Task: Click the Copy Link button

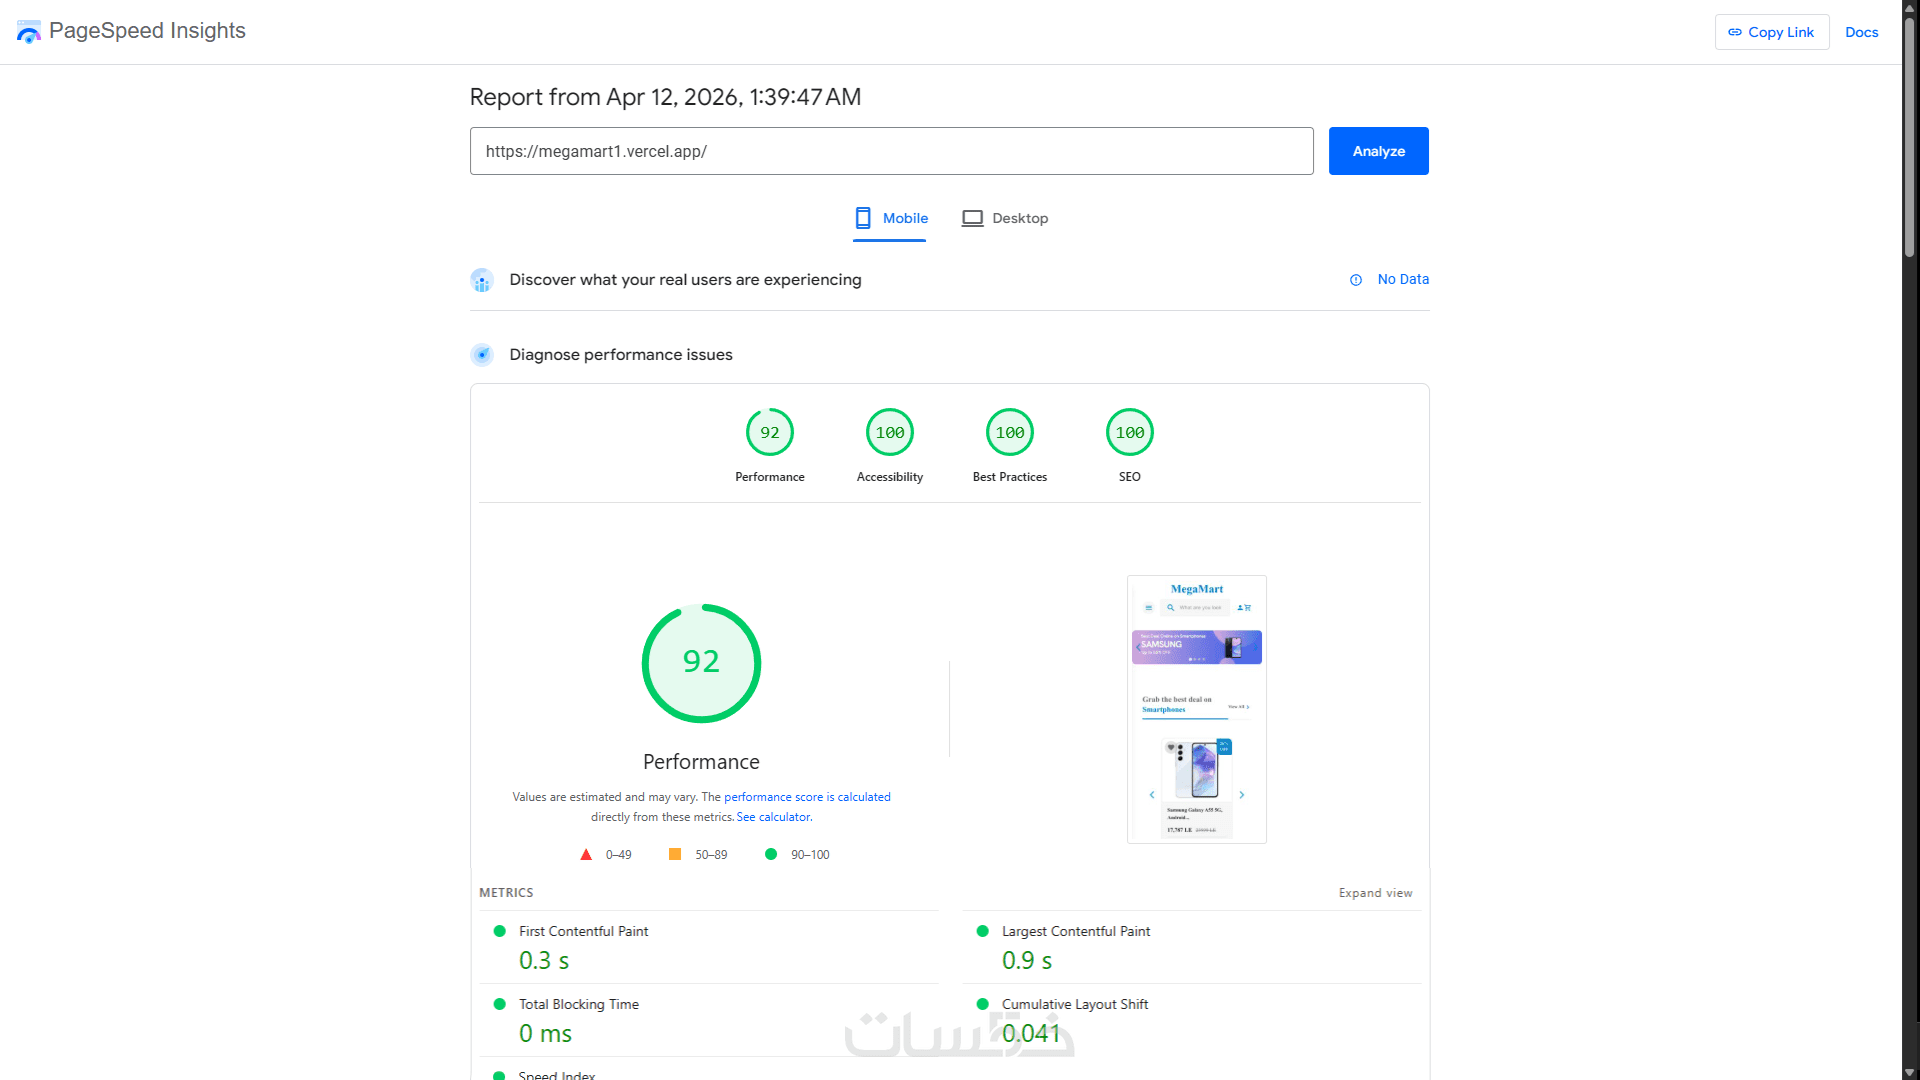Action: 1771,32
